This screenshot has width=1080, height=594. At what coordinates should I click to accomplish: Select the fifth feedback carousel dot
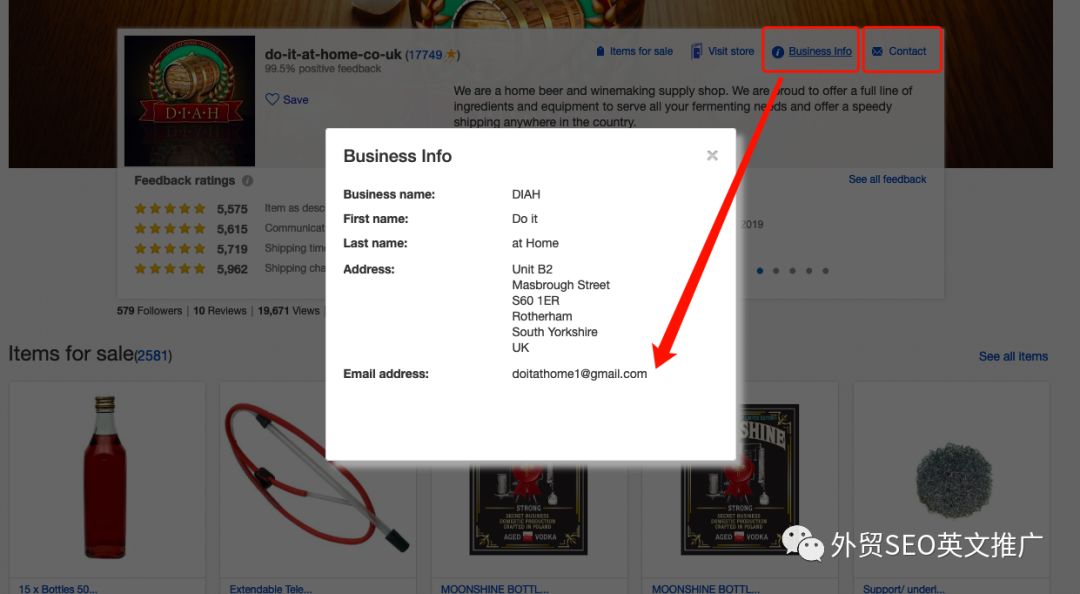[825, 271]
